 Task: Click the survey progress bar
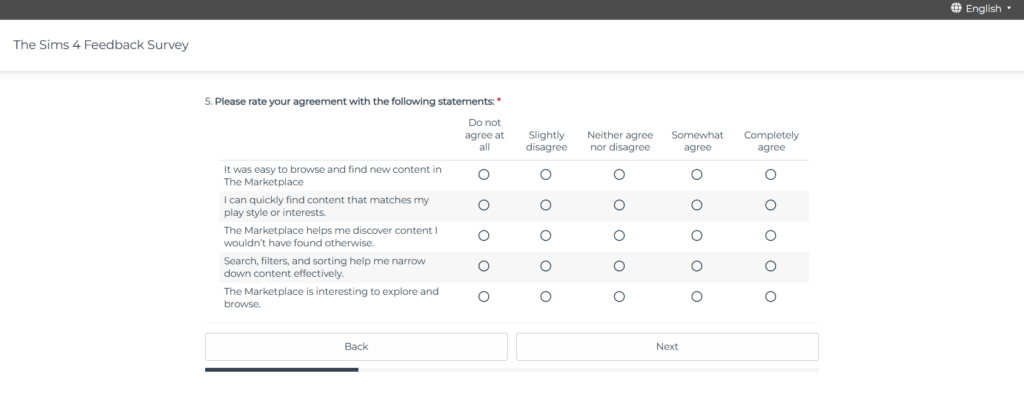tap(511, 369)
